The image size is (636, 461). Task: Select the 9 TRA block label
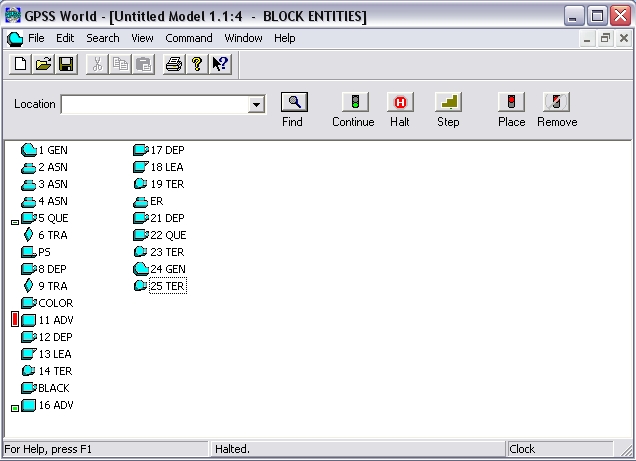pyautogui.click(x=53, y=286)
